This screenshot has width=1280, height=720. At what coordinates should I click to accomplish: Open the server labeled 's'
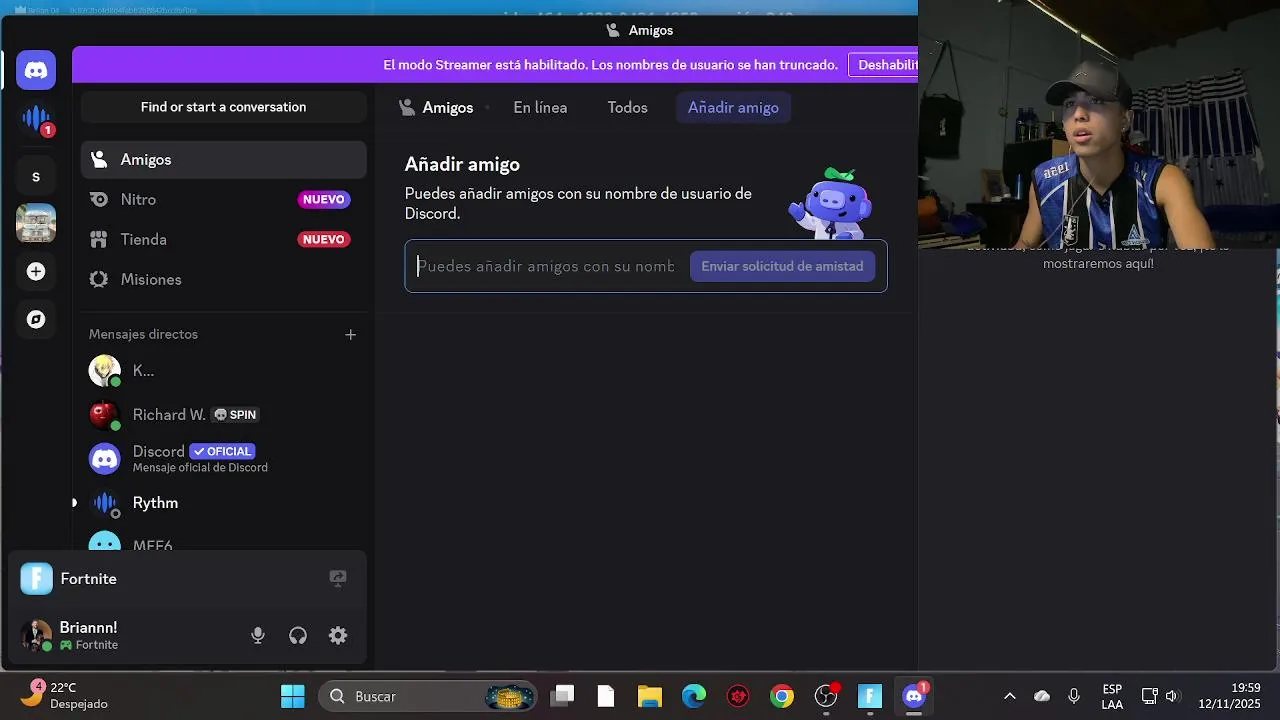[x=36, y=176]
